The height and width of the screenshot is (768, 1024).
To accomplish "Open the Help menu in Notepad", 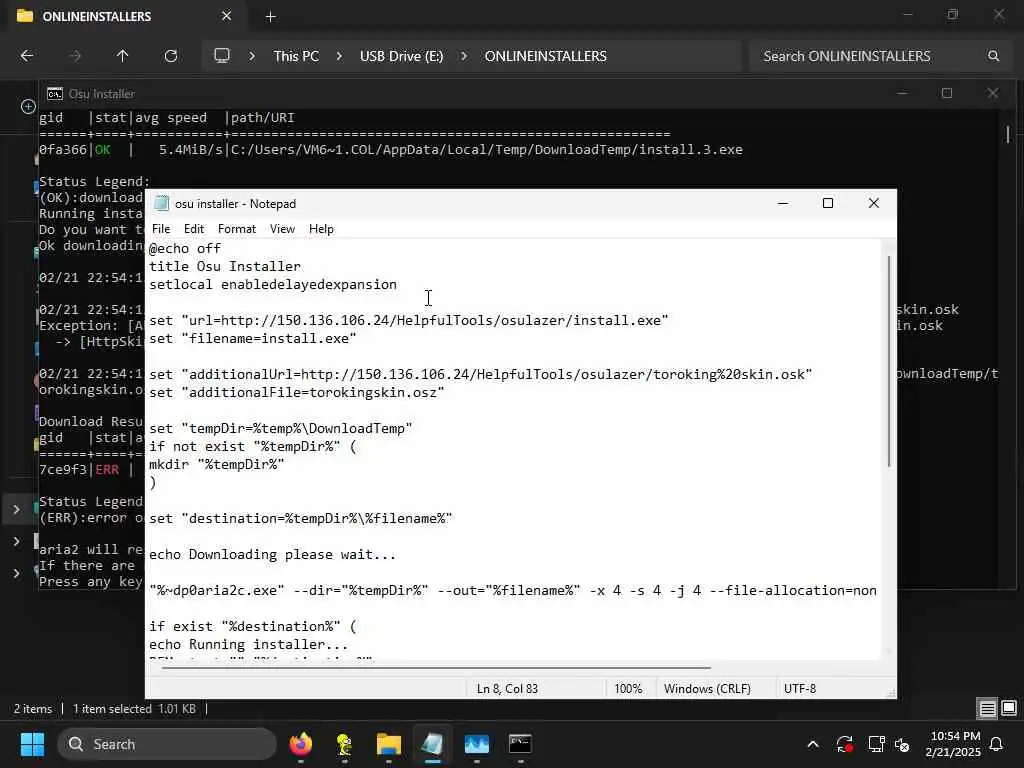I will [321, 229].
